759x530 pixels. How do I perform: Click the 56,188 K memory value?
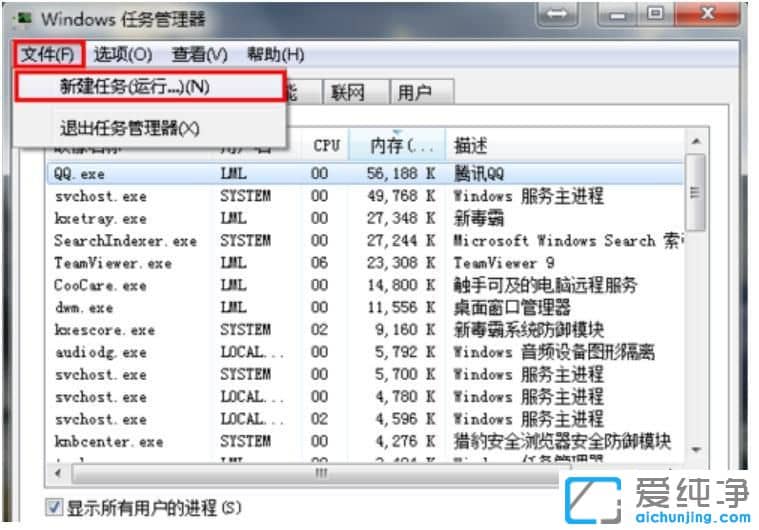[401, 173]
